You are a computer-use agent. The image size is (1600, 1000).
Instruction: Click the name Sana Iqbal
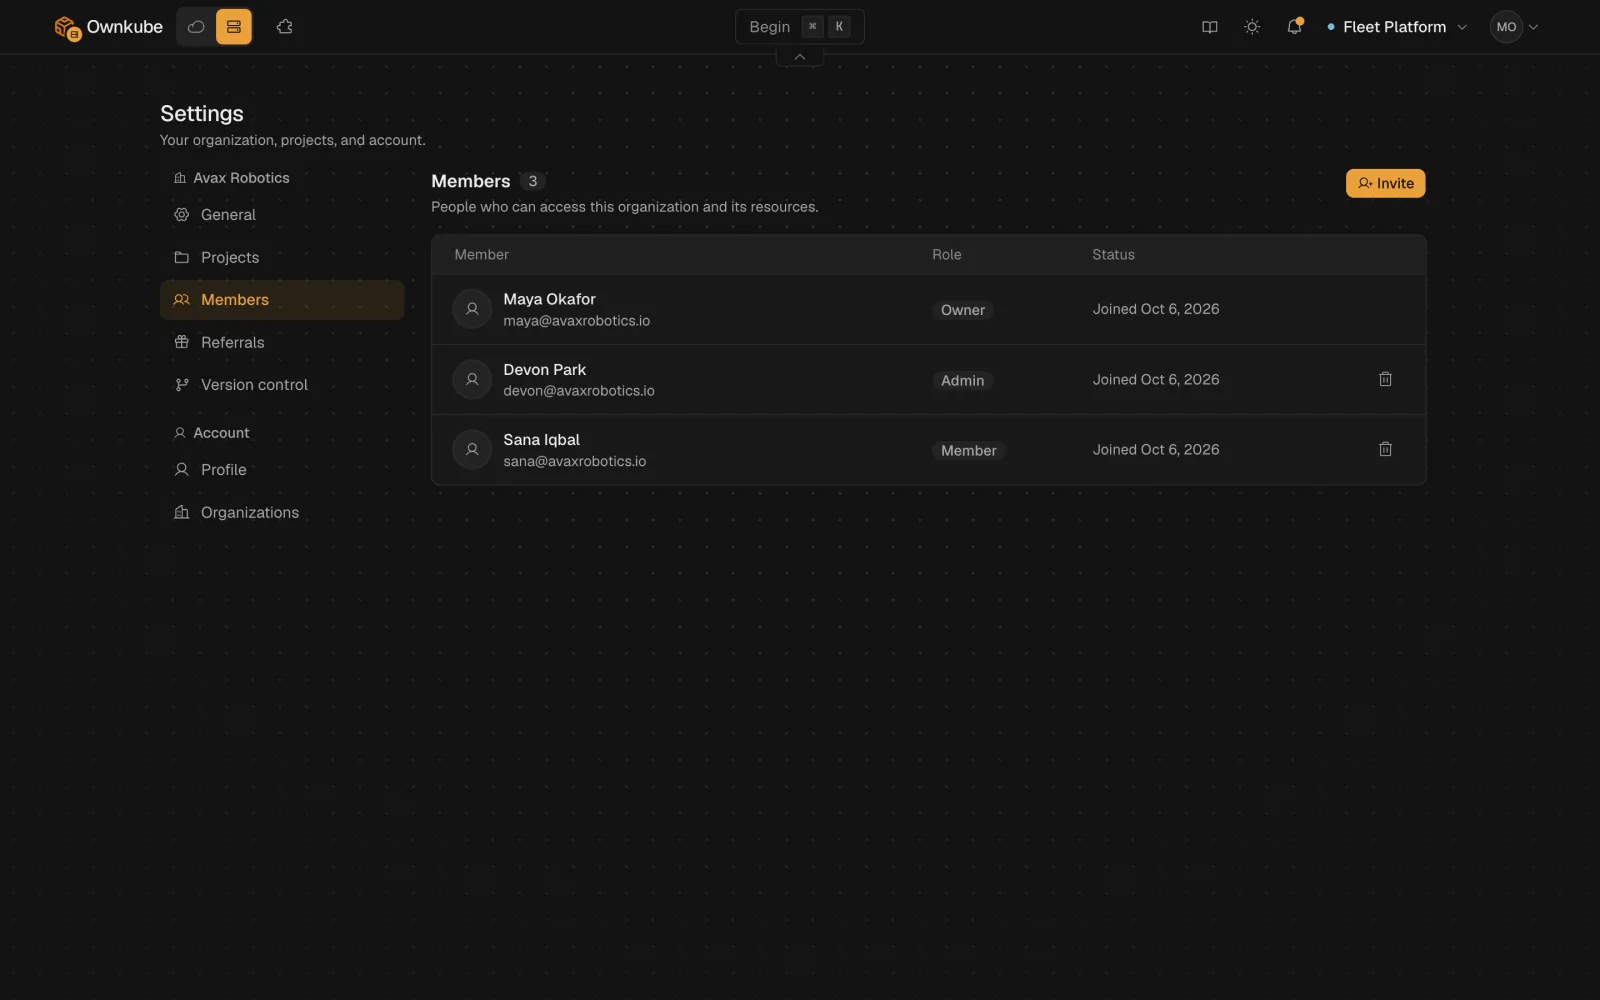point(541,439)
